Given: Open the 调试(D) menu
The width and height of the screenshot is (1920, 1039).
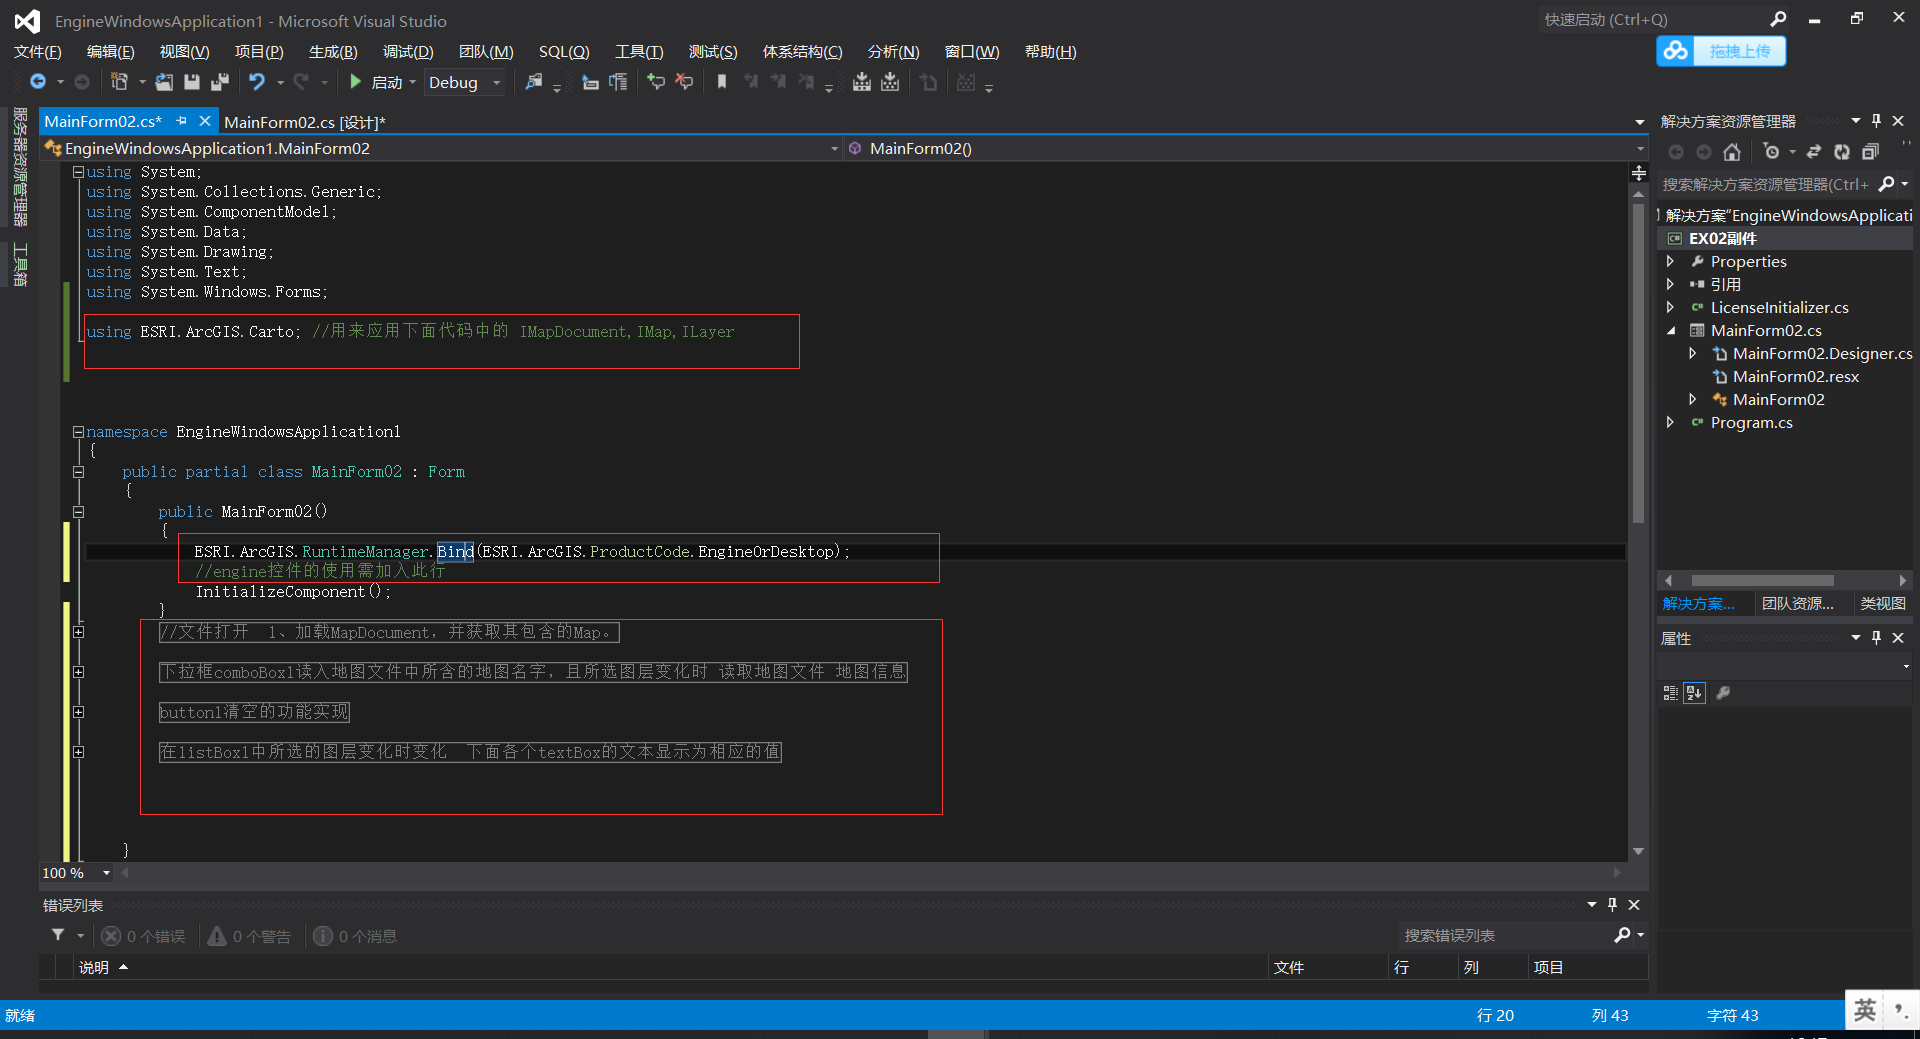Looking at the screenshot, I should [406, 51].
